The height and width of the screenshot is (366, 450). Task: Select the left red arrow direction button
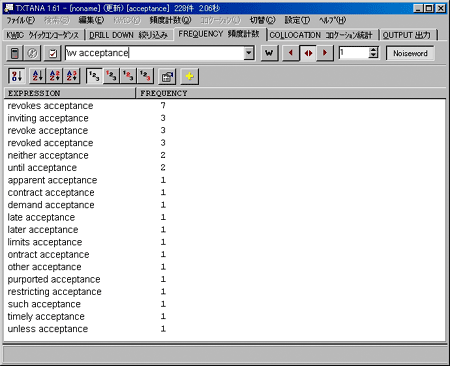[291, 53]
